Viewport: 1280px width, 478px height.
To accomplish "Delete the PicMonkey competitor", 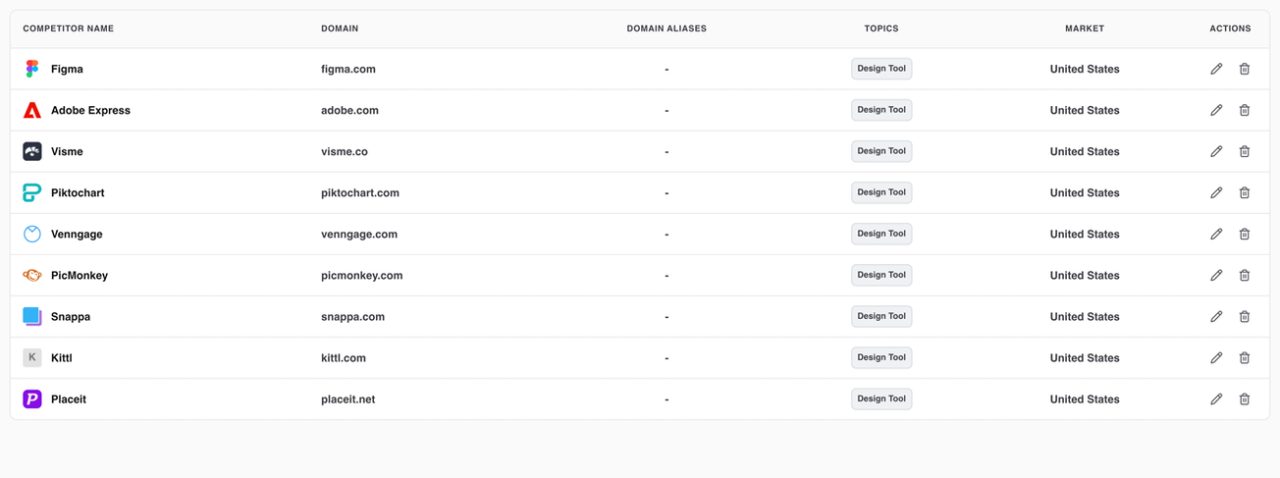I will 1244,275.
